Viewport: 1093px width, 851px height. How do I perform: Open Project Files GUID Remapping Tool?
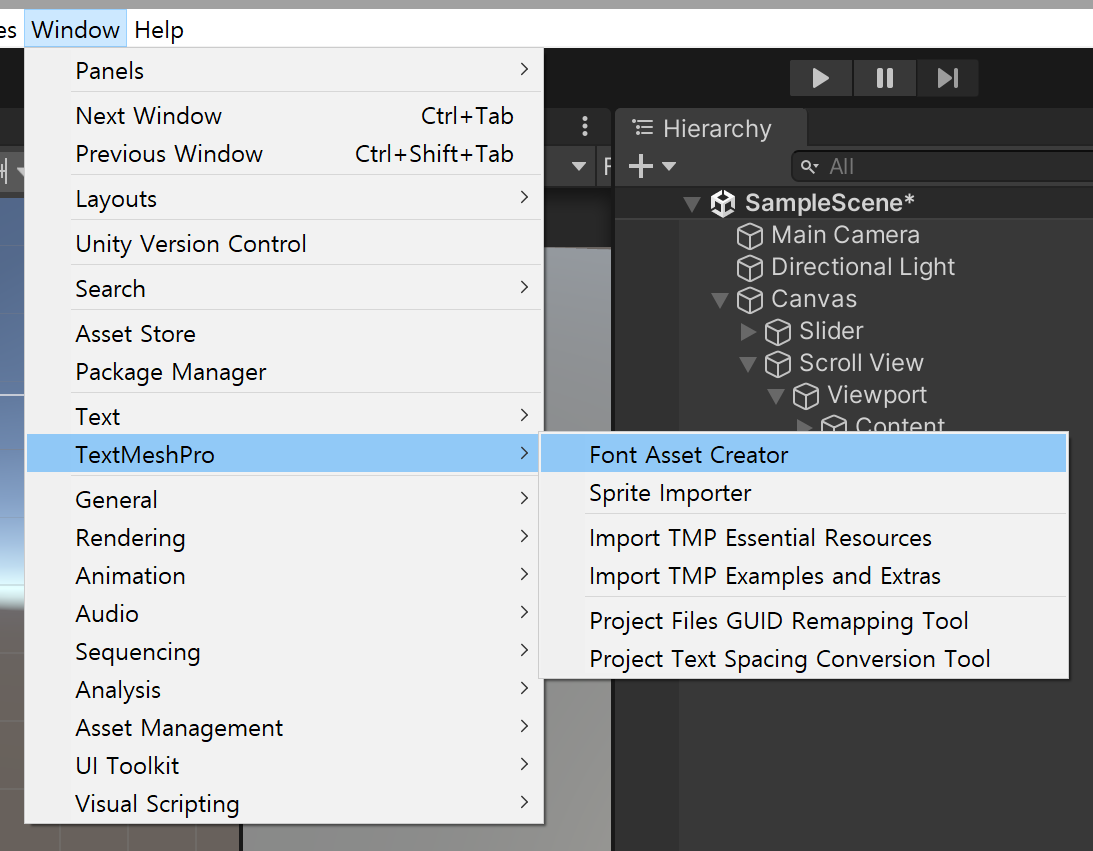coord(804,621)
